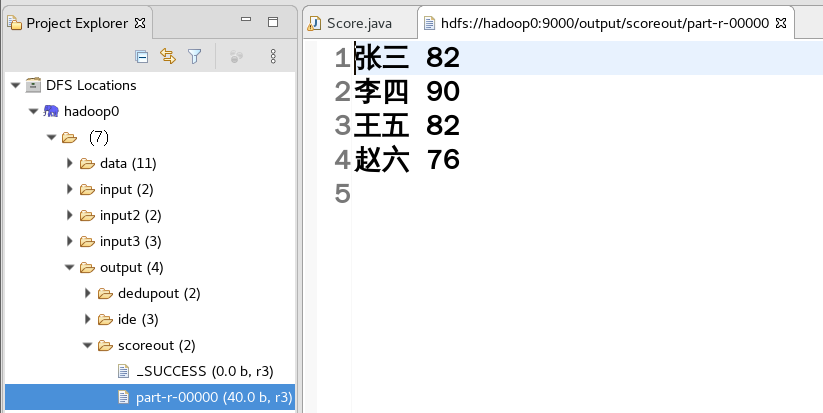Click editor line 3 text 王五 82
Viewport: 823px width, 413px height.
(x=407, y=126)
